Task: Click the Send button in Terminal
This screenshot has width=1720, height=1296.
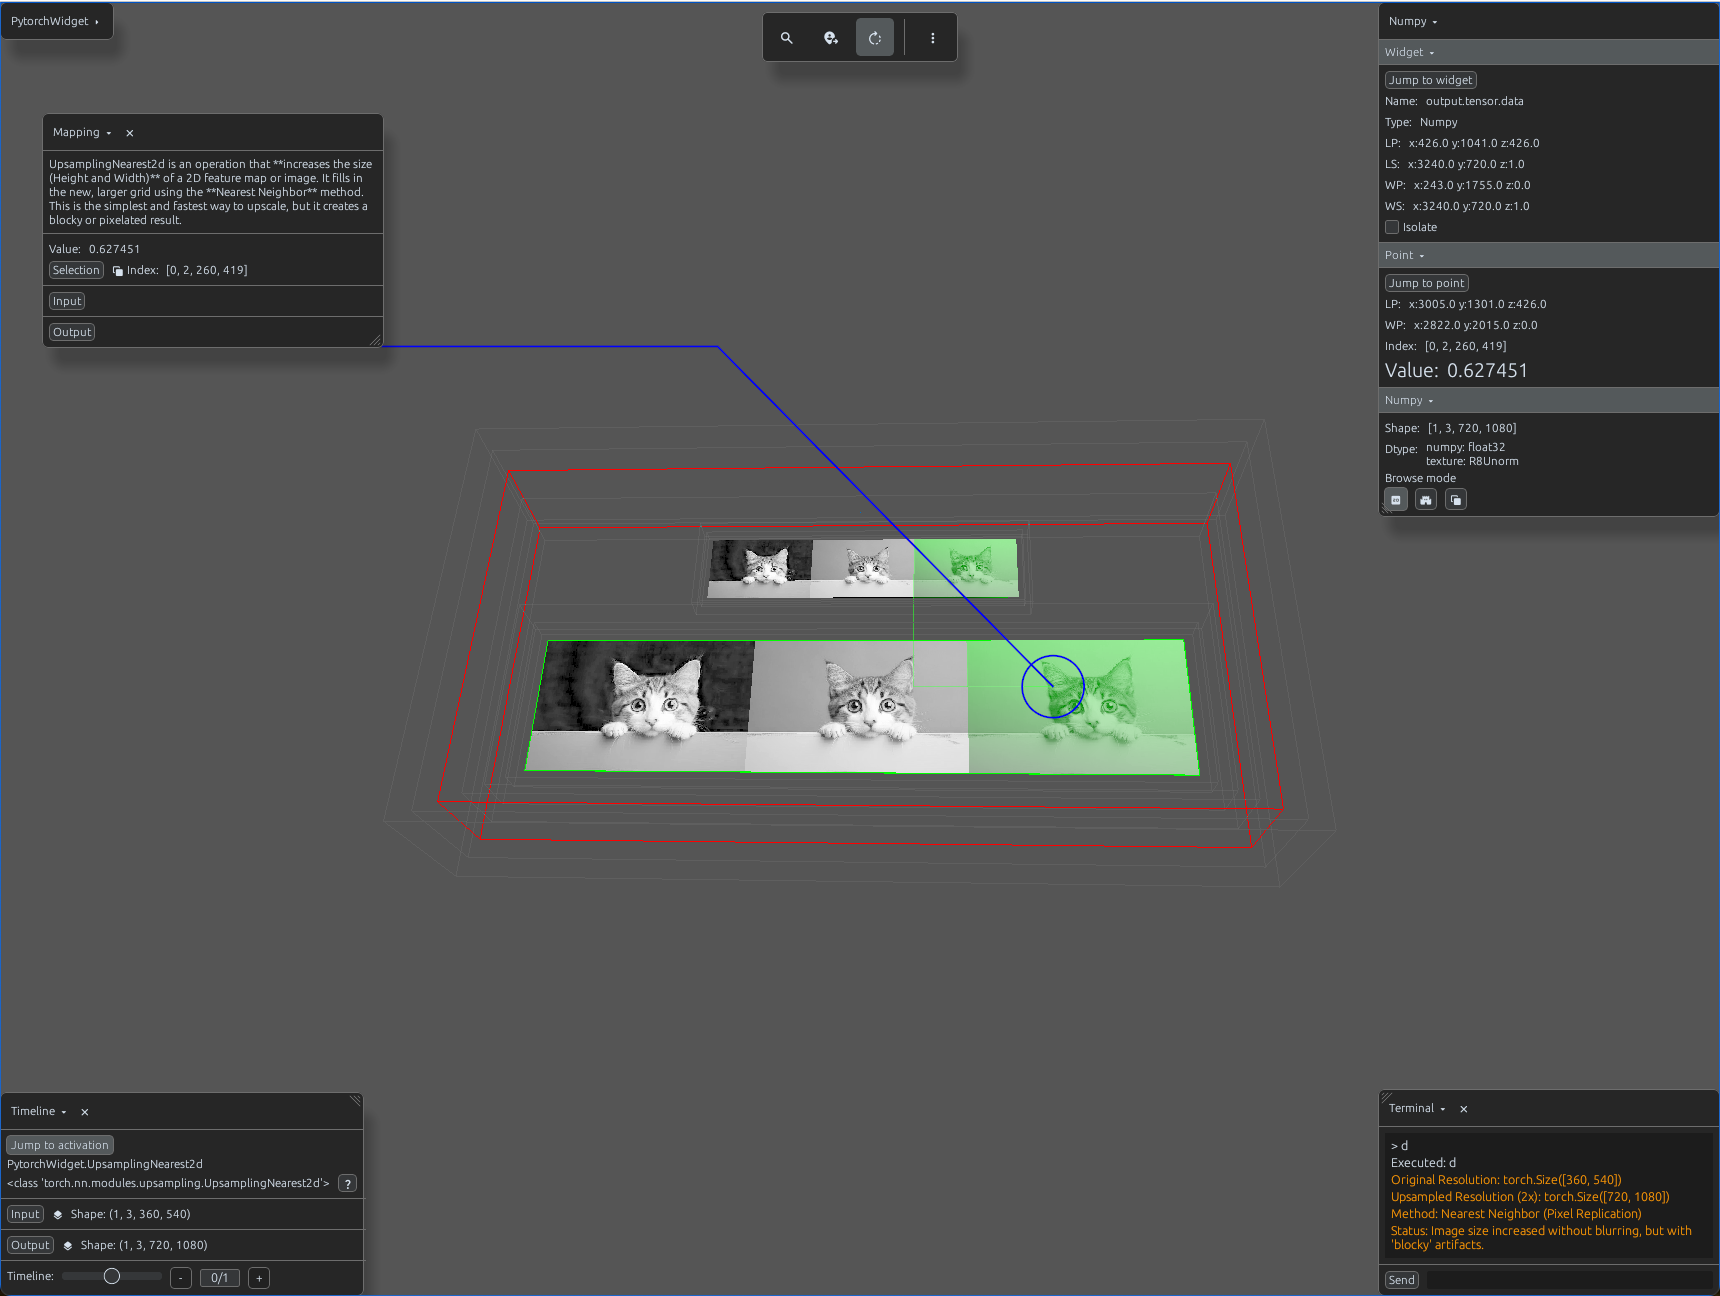Action: (x=1402, y=1280)
